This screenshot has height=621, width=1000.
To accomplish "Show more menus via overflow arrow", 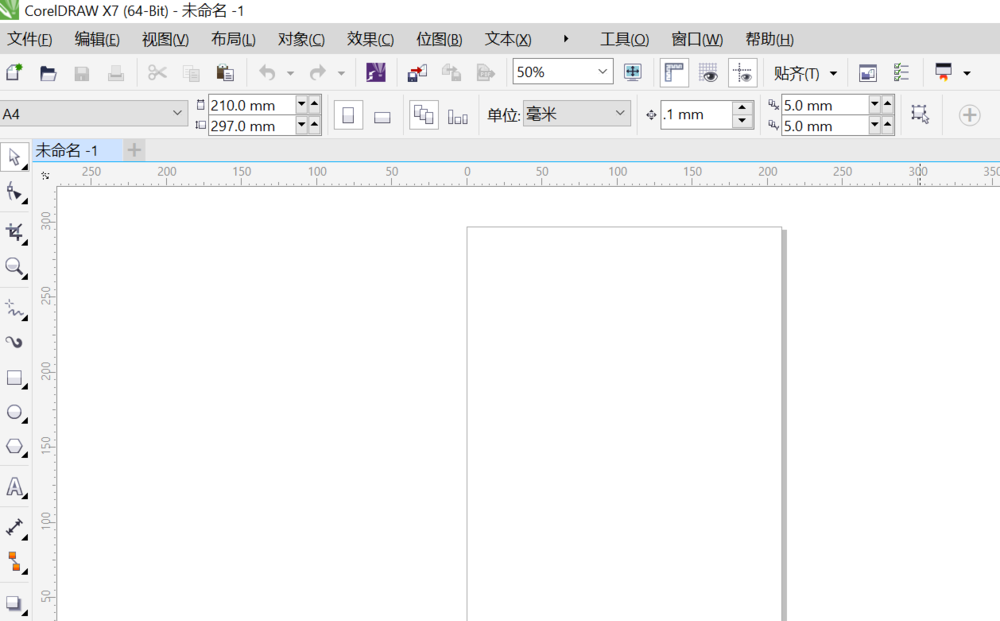I will click(x=566, y=39).
